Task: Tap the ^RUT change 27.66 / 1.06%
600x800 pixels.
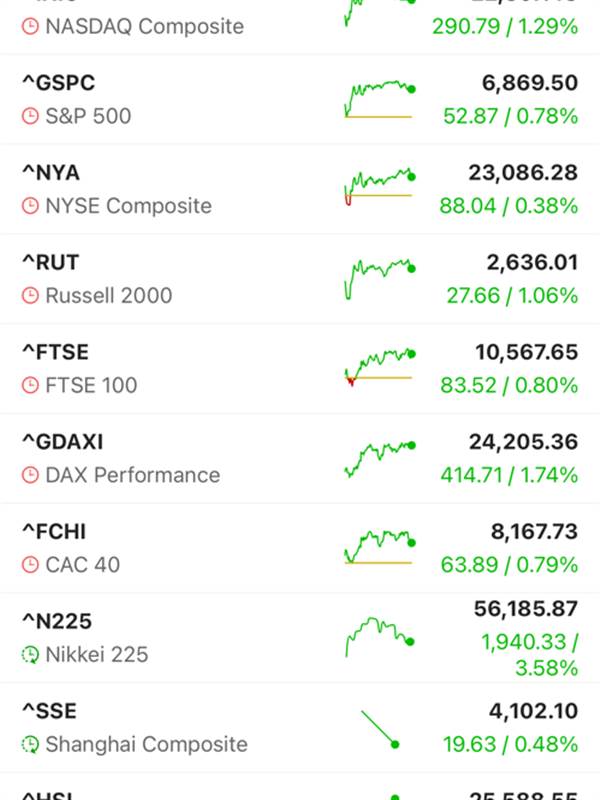Action: 509,296
